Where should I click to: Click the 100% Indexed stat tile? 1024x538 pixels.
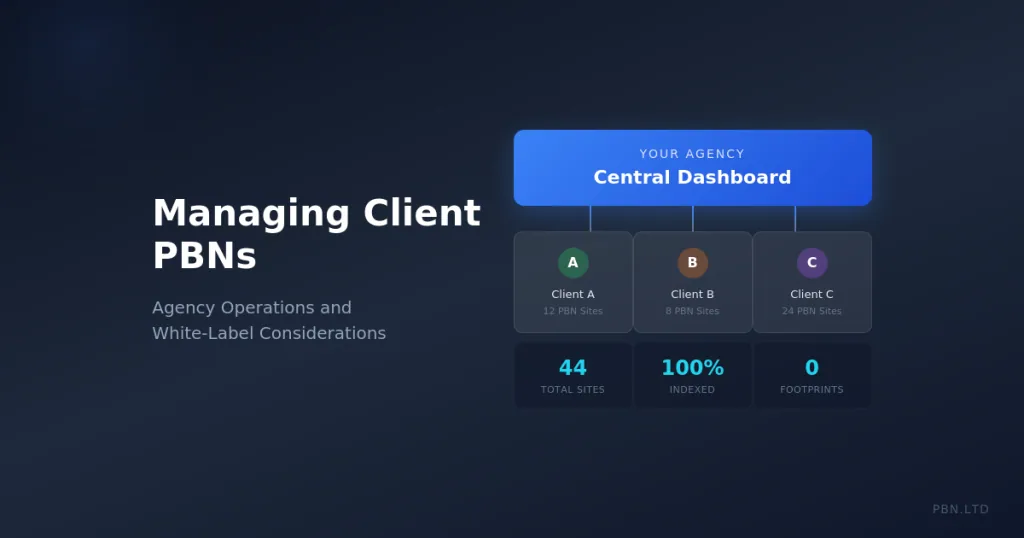pyautogui.click(x=692, y=375)
